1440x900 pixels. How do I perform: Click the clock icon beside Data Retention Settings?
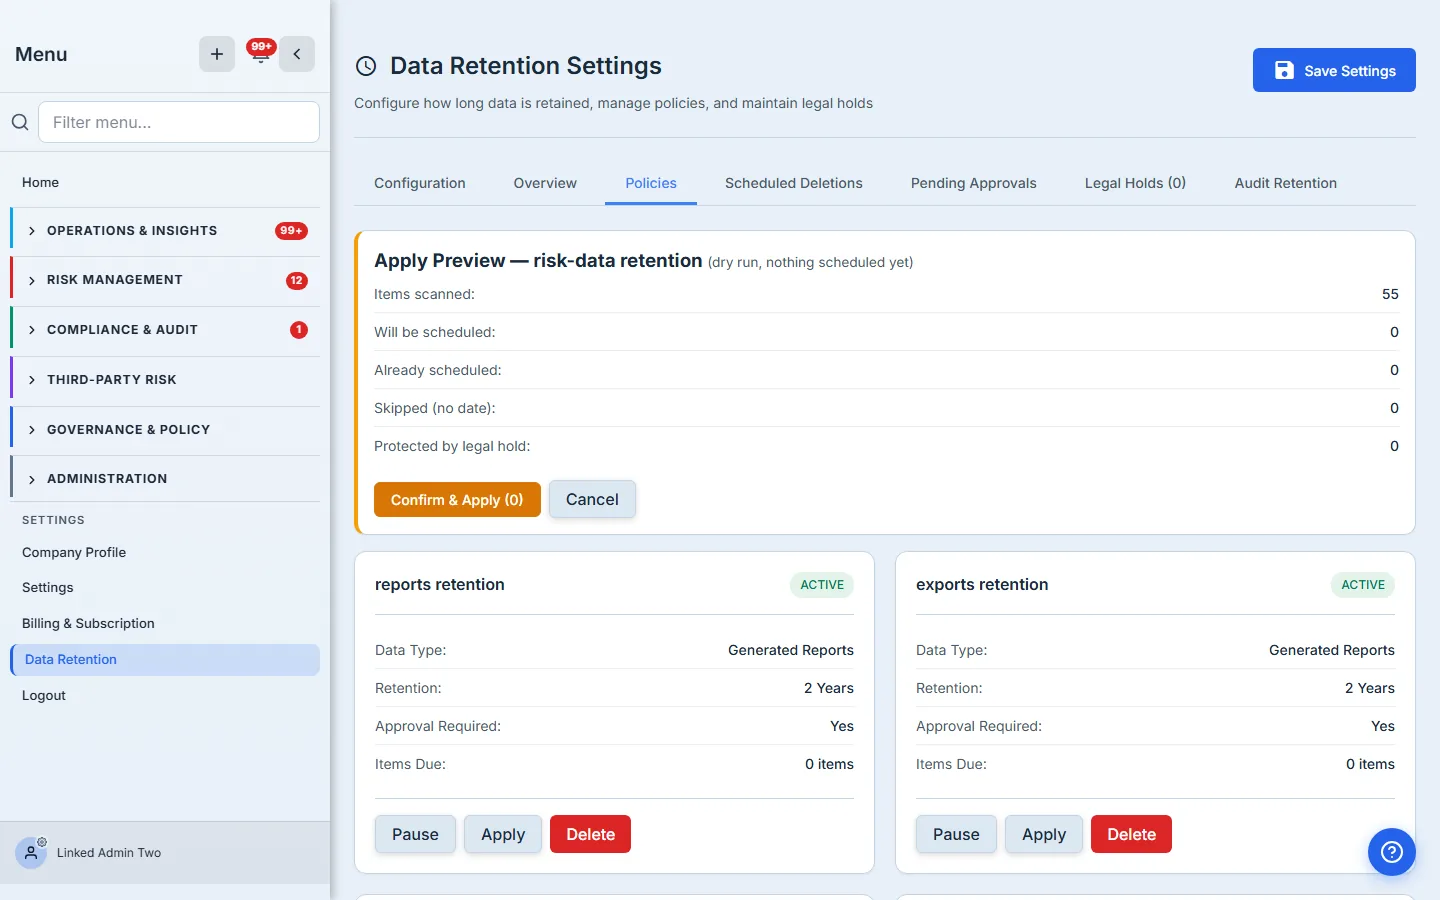(x=366, y=66)
